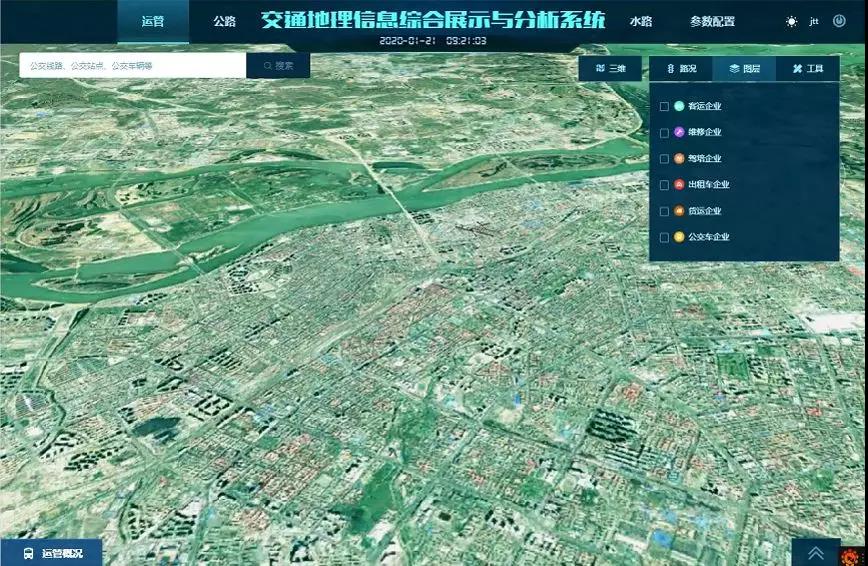Toggle the 三维 3D view button
The image size is (868, 566).
[x=610, y=69]
